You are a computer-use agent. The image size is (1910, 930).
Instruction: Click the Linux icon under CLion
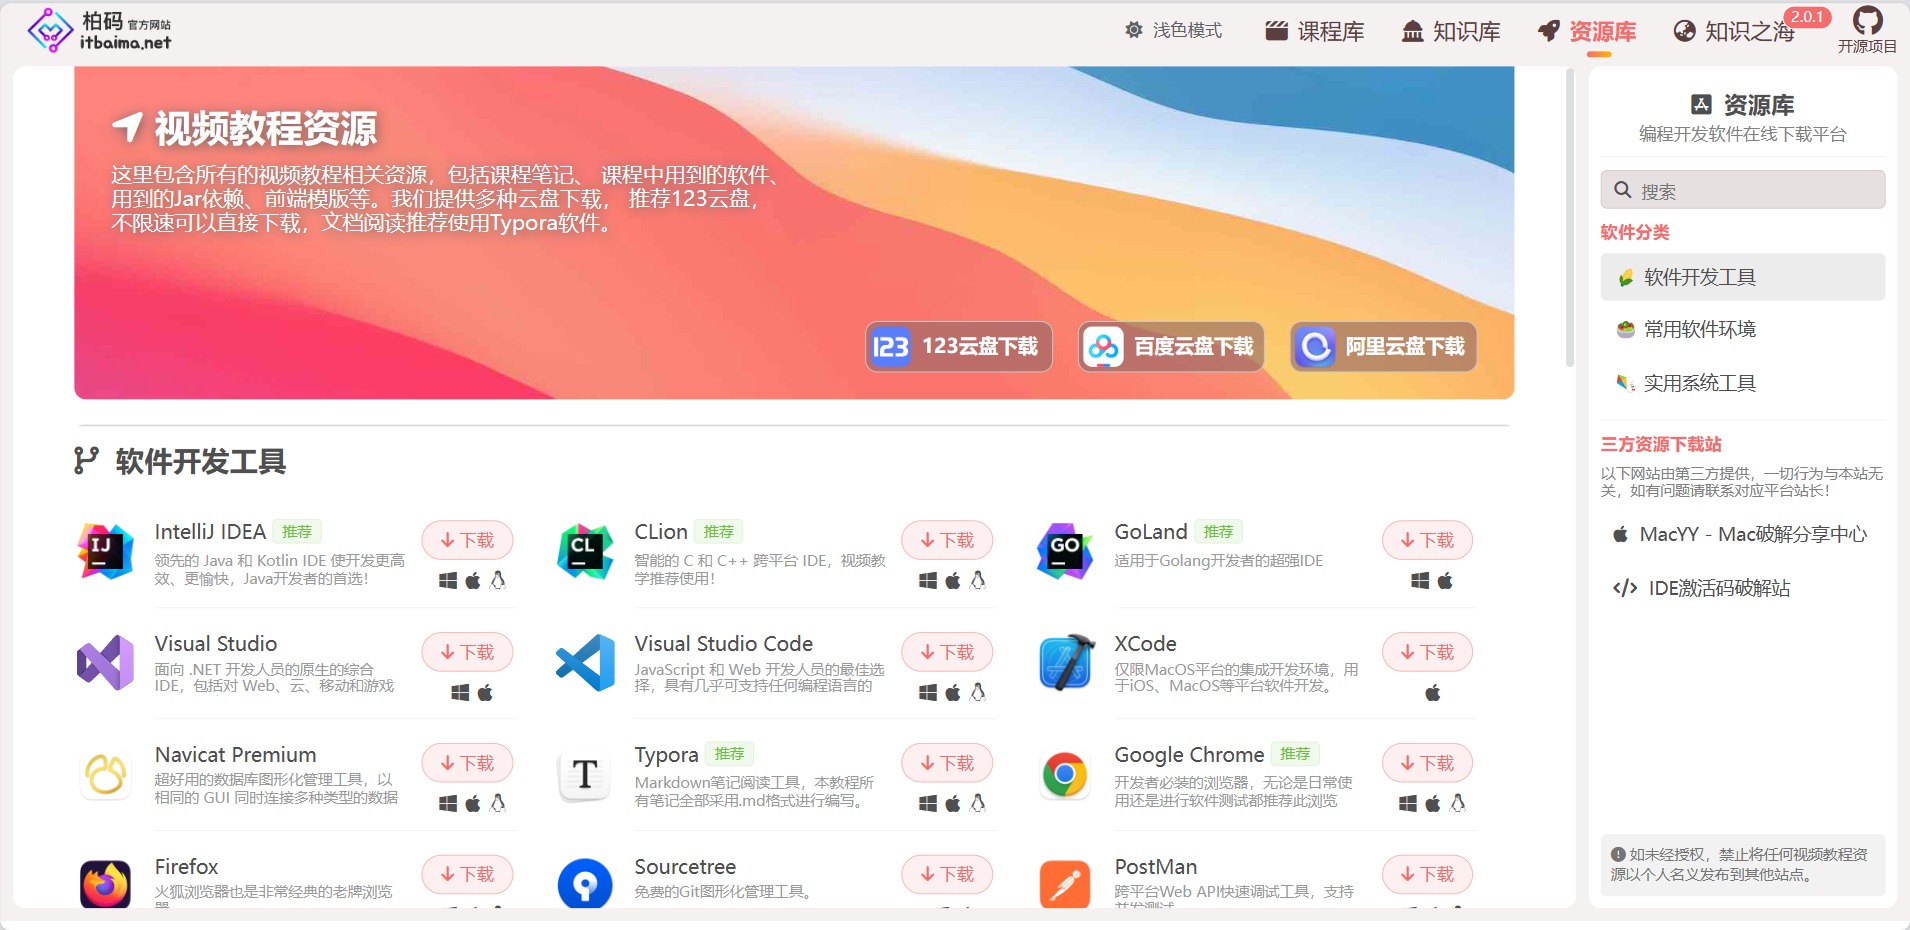pyautogui.click(x=978, y=580)
